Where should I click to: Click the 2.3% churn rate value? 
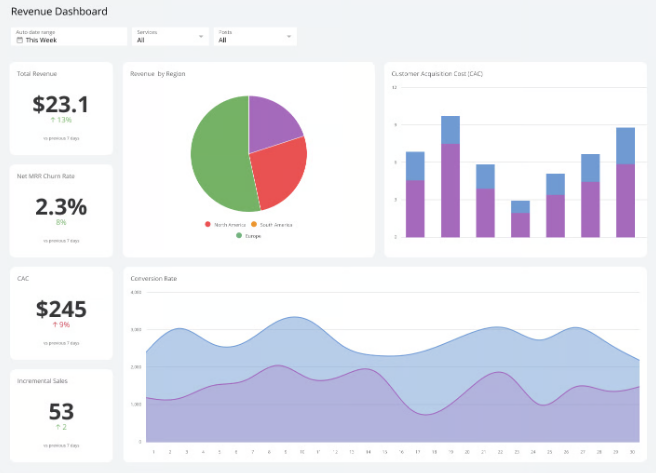pos(61,207)
